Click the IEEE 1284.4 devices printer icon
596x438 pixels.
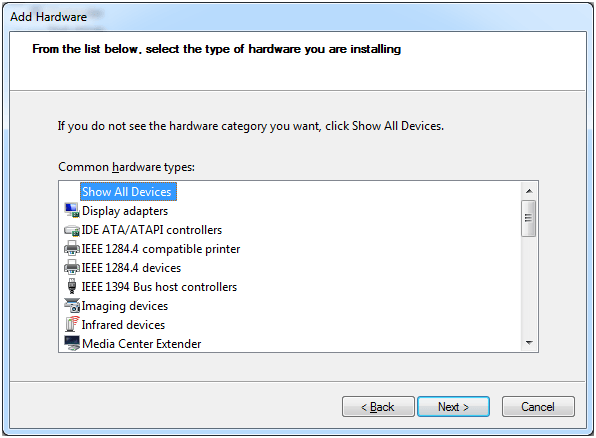coord(72,268)
